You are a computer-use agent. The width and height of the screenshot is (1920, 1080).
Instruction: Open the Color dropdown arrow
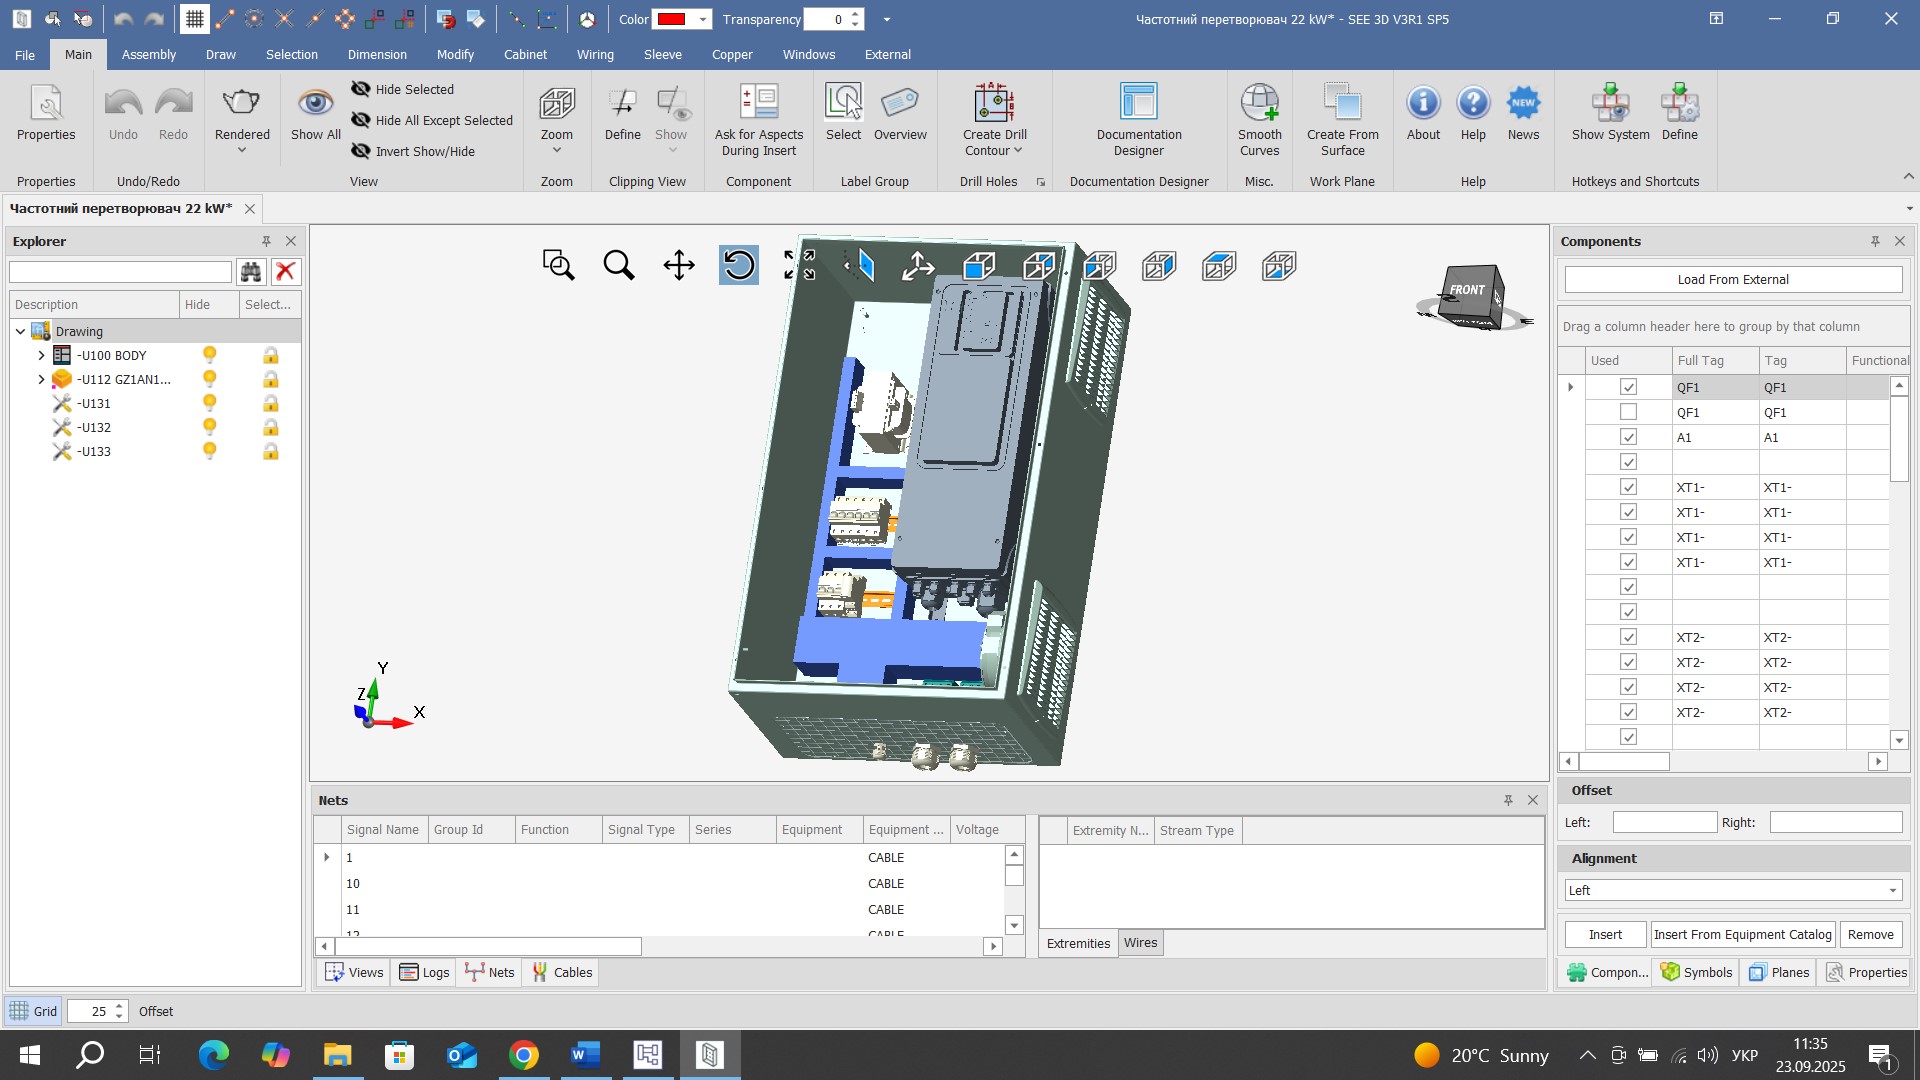point(703,19)
